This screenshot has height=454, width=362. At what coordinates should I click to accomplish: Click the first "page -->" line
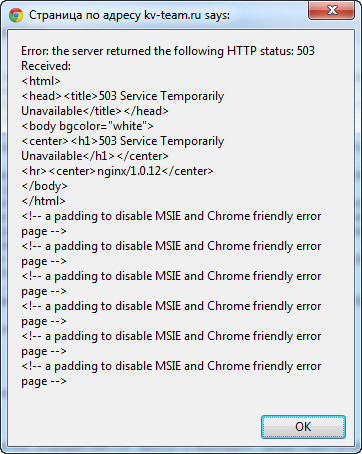[x=44, y=231]
